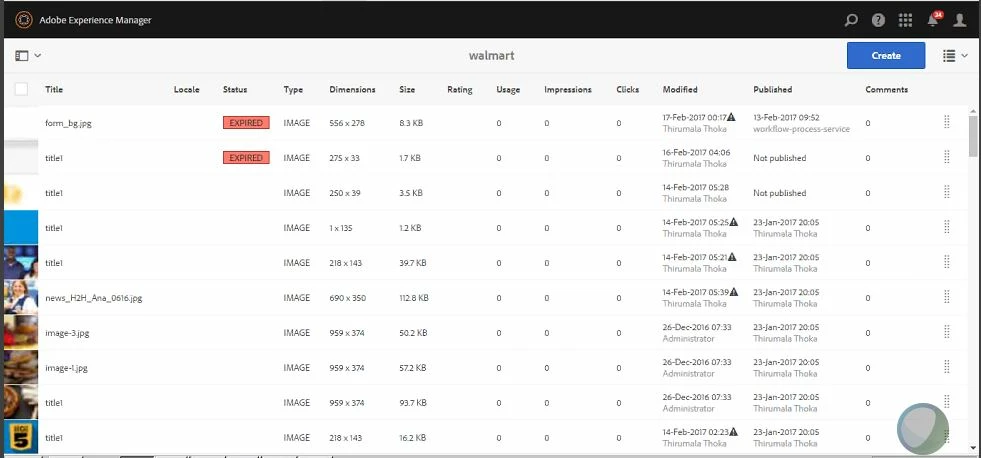
Task: Open the asset news_H2H_Ana_0616.jpg
Action: point(94,298)
